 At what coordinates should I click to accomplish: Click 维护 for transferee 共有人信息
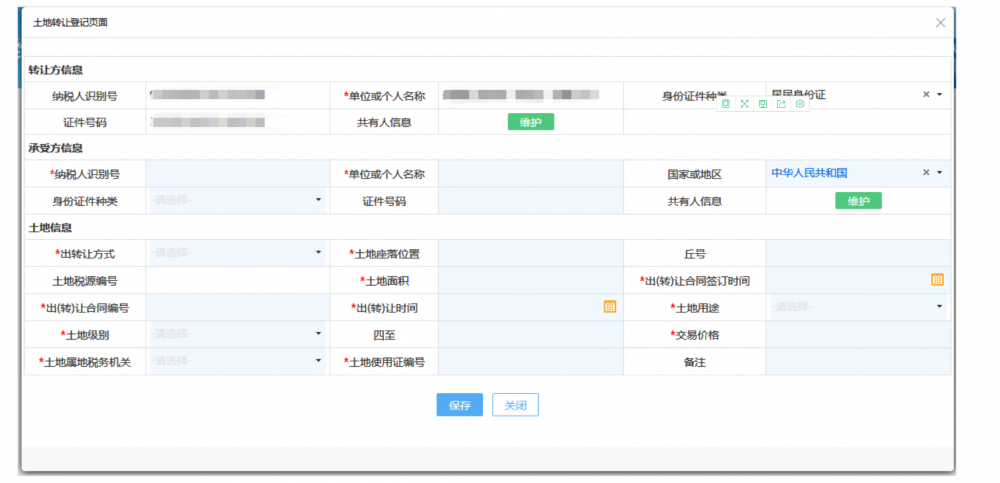click(x=858, y=201)
